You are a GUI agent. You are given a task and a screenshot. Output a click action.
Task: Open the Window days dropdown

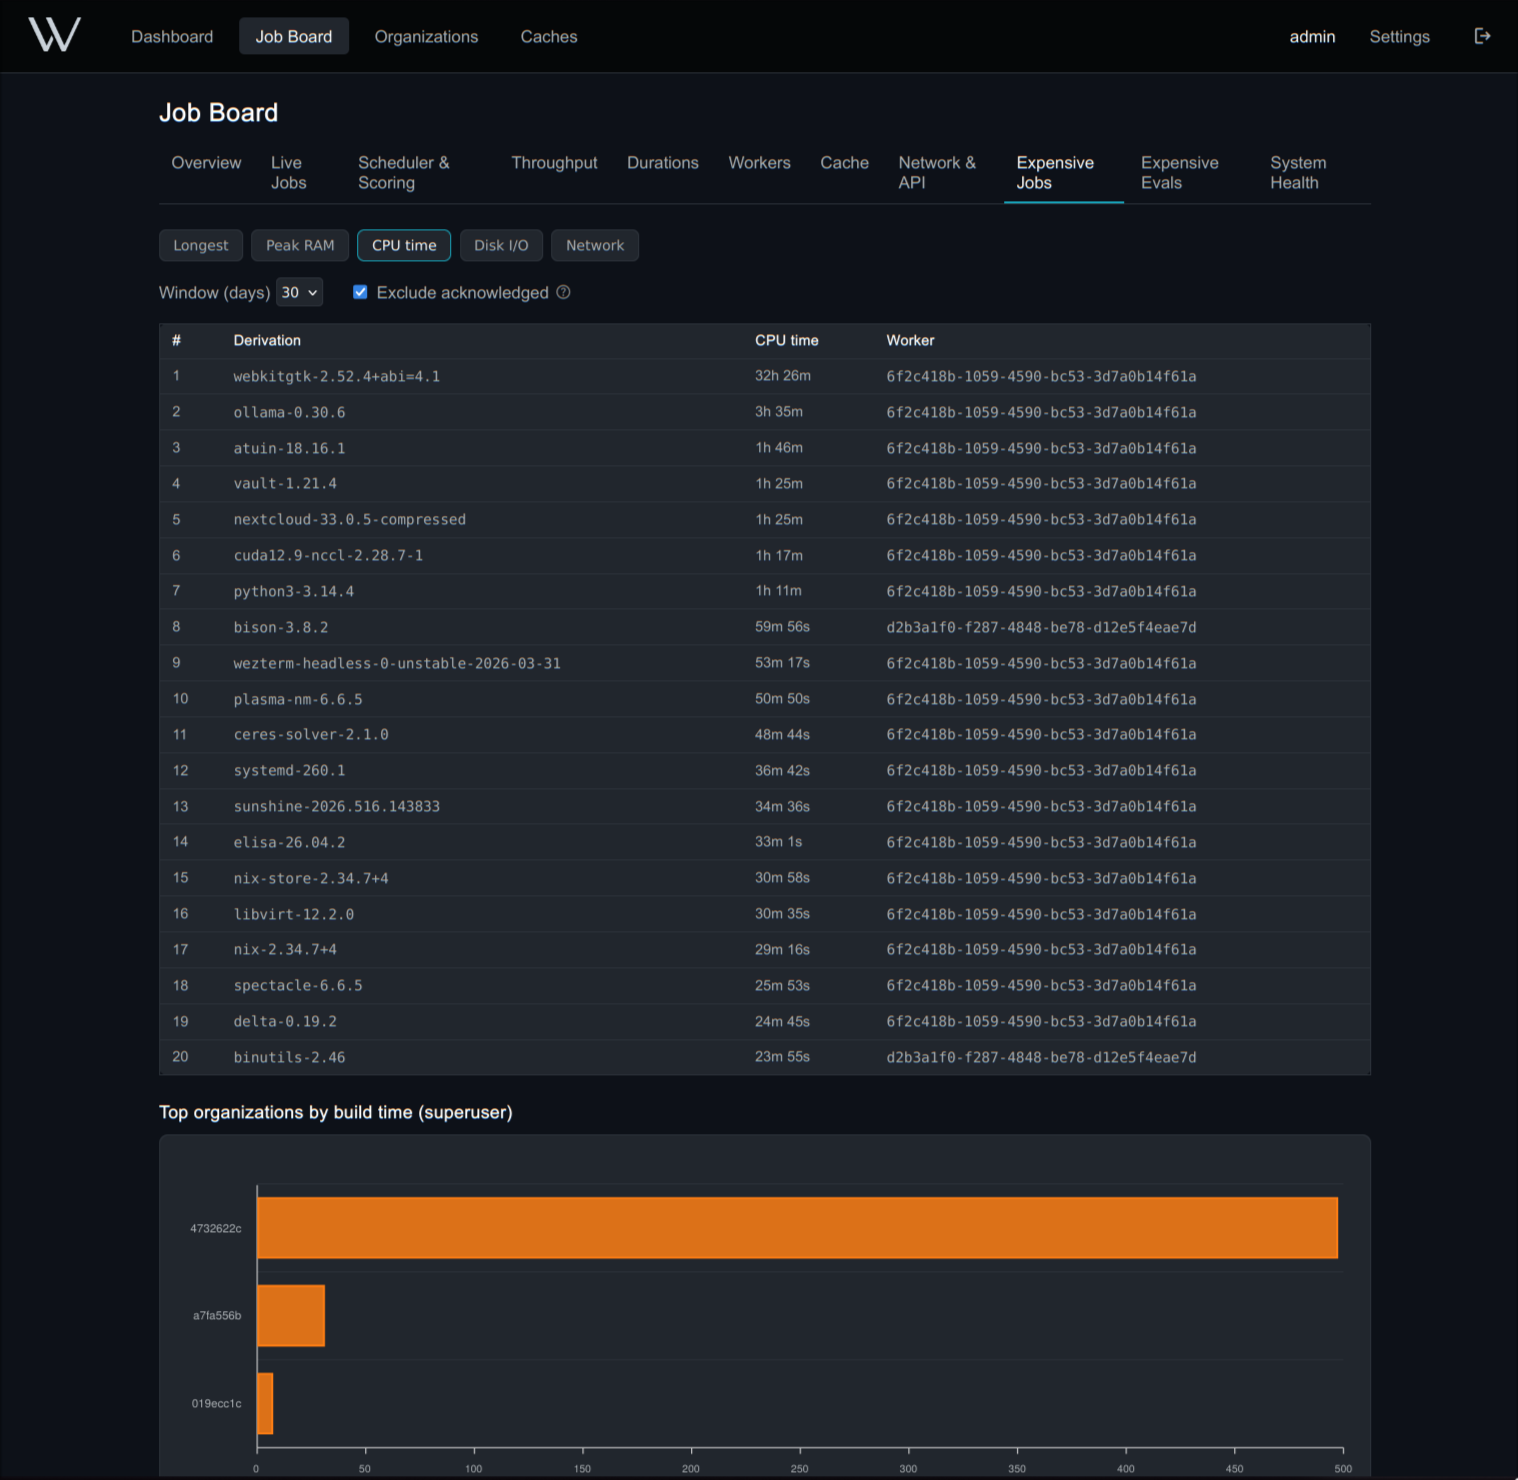299,292
